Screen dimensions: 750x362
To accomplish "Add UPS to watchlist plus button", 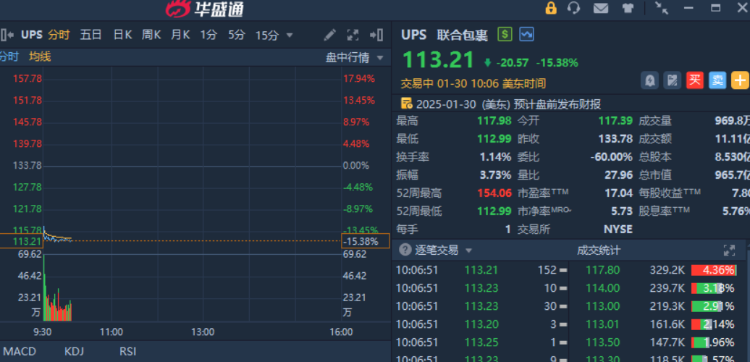I will (740, 80).
